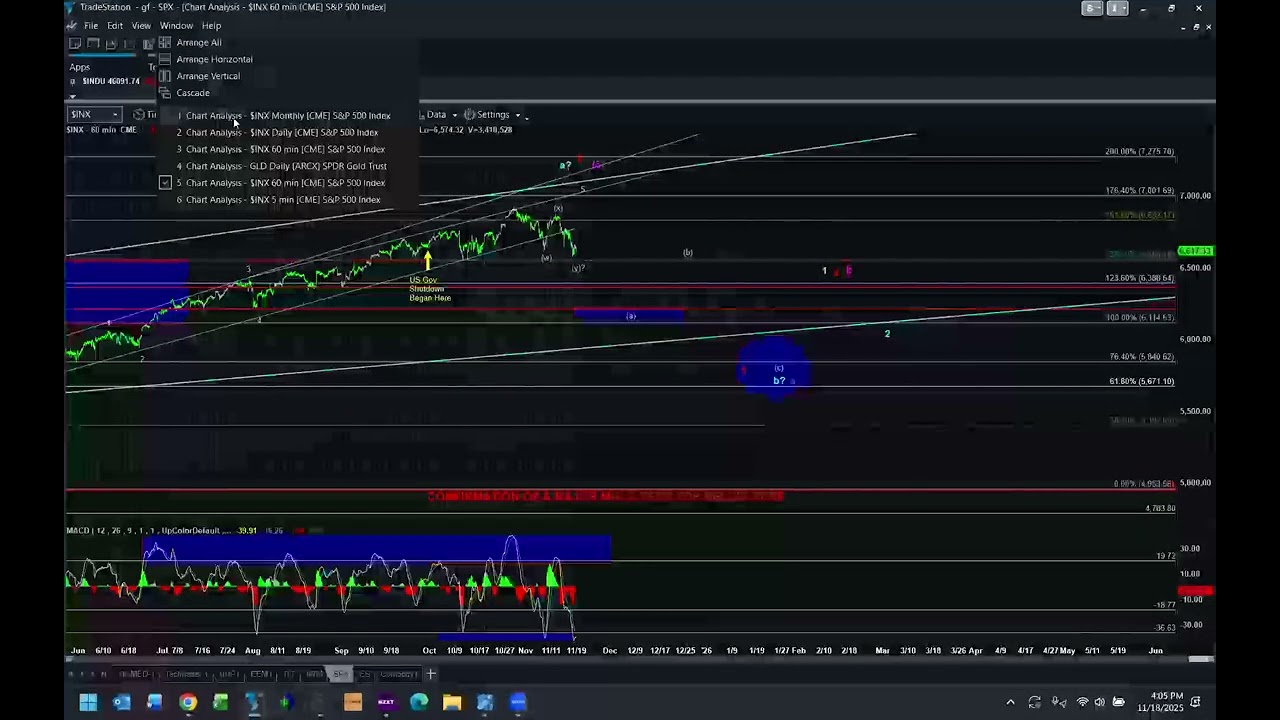Open the Windows Start menu
The image size is (1280, 720).
click(x=88, y=702)
